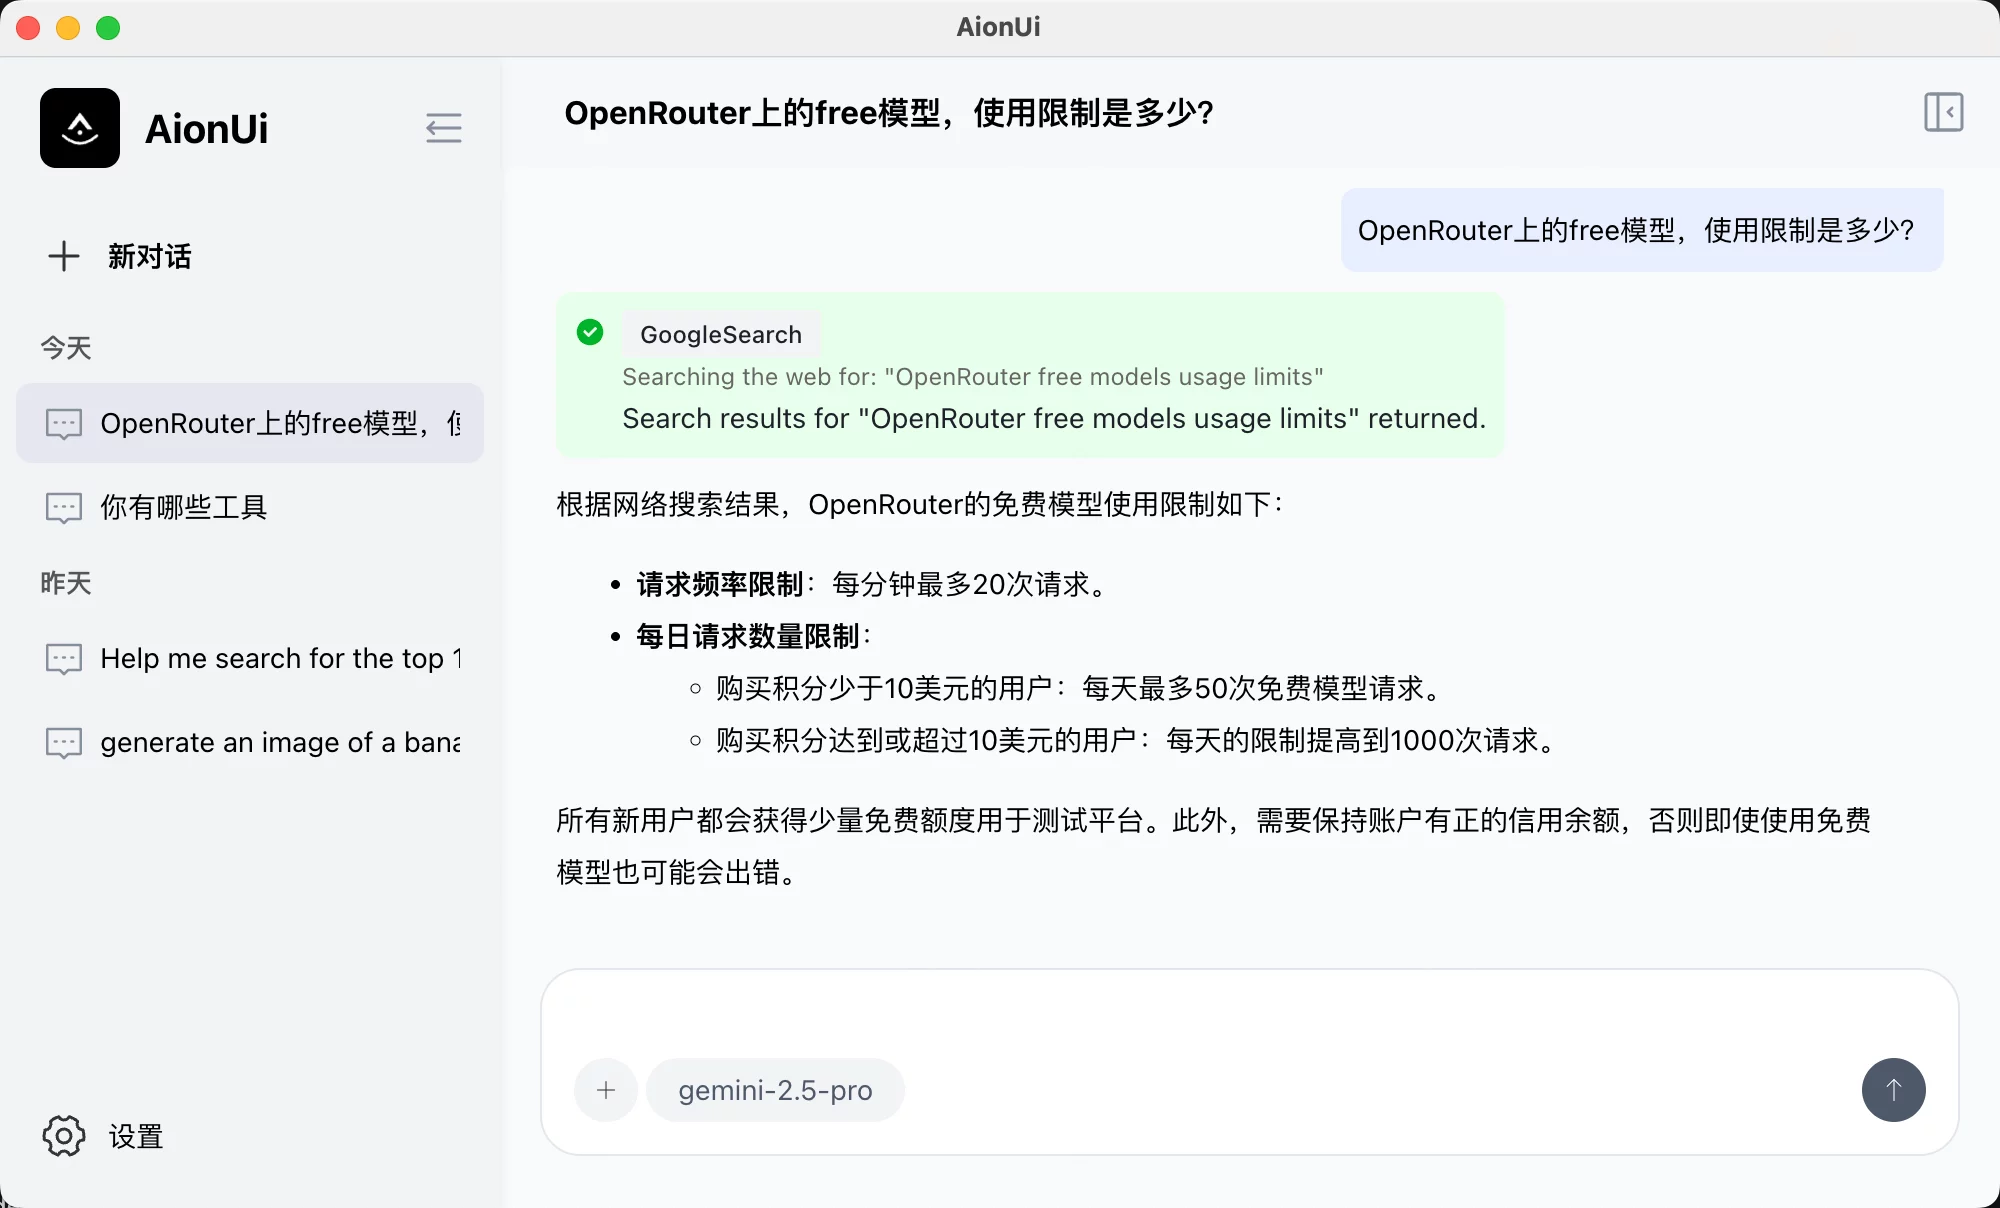Toggle the right side panel icon

coord(1943,112)
